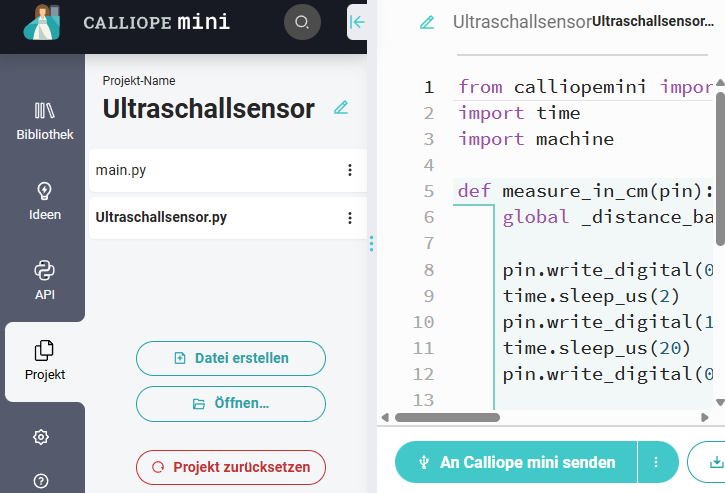Open the API tab
Viewport: 725px width, 493px height.
[x=44, y=280]
